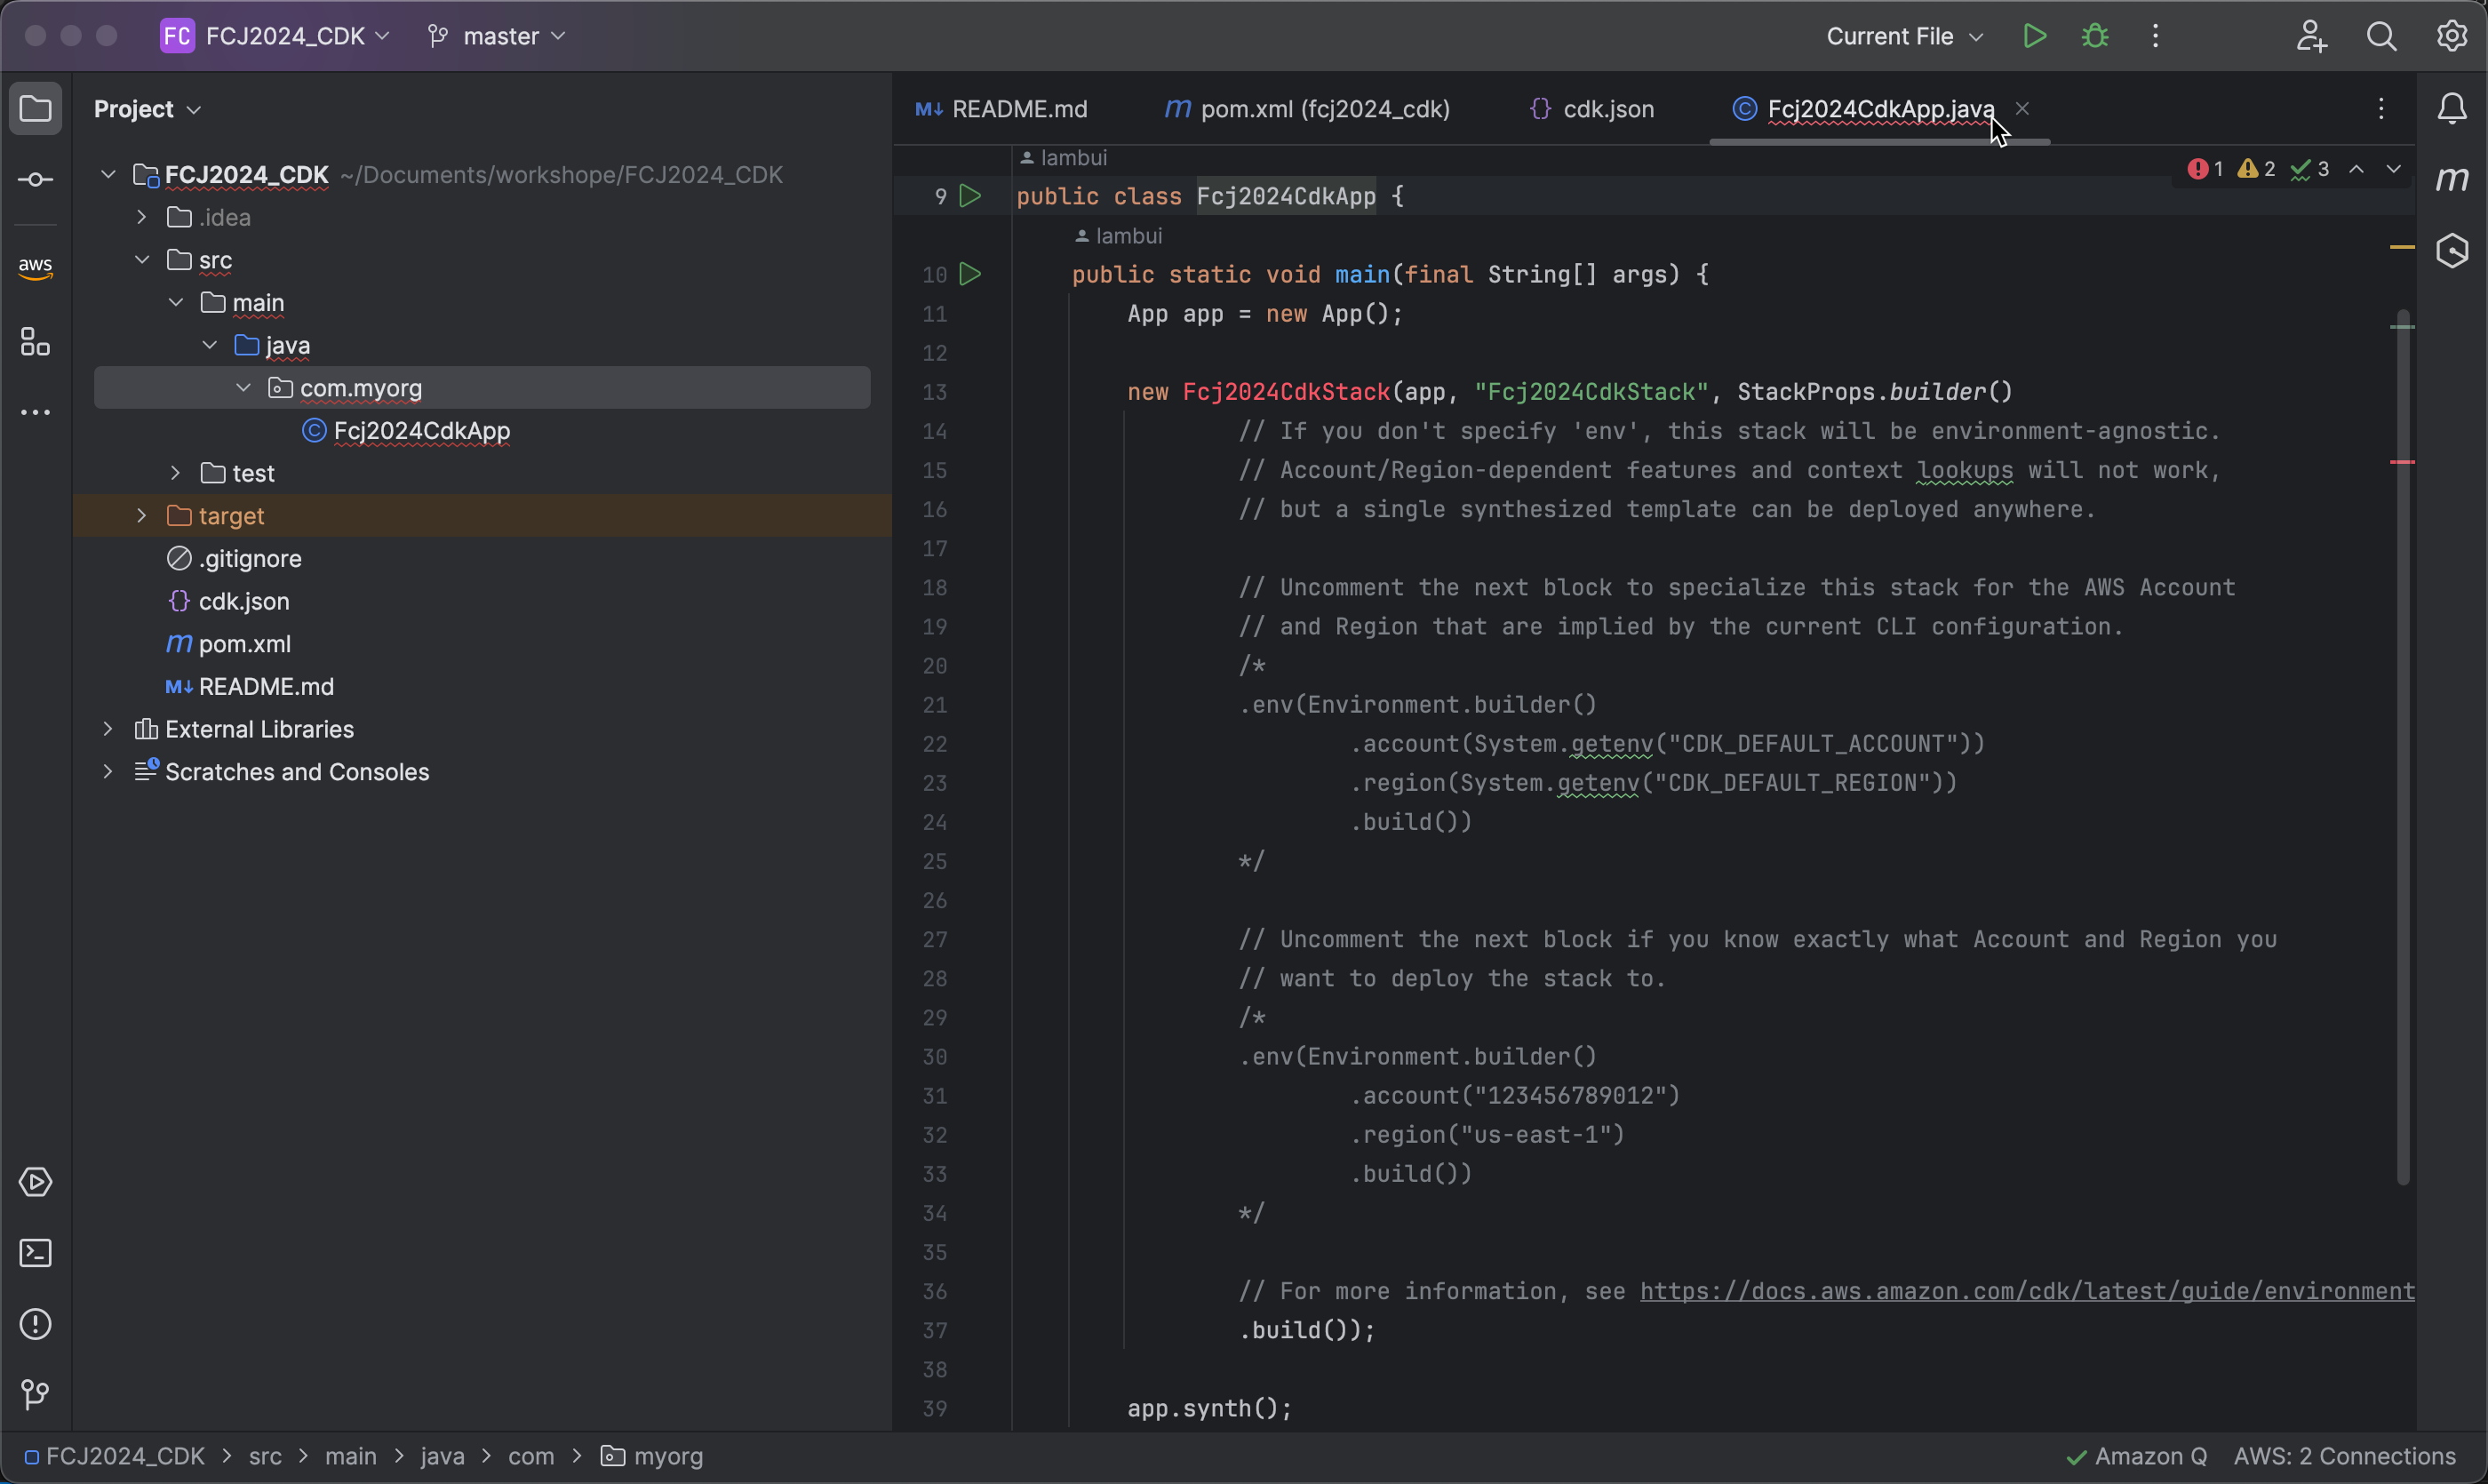This screenshot has width=2488, height=1484.
Task: Expand the target folder
Action: click(x=141, y=516)
